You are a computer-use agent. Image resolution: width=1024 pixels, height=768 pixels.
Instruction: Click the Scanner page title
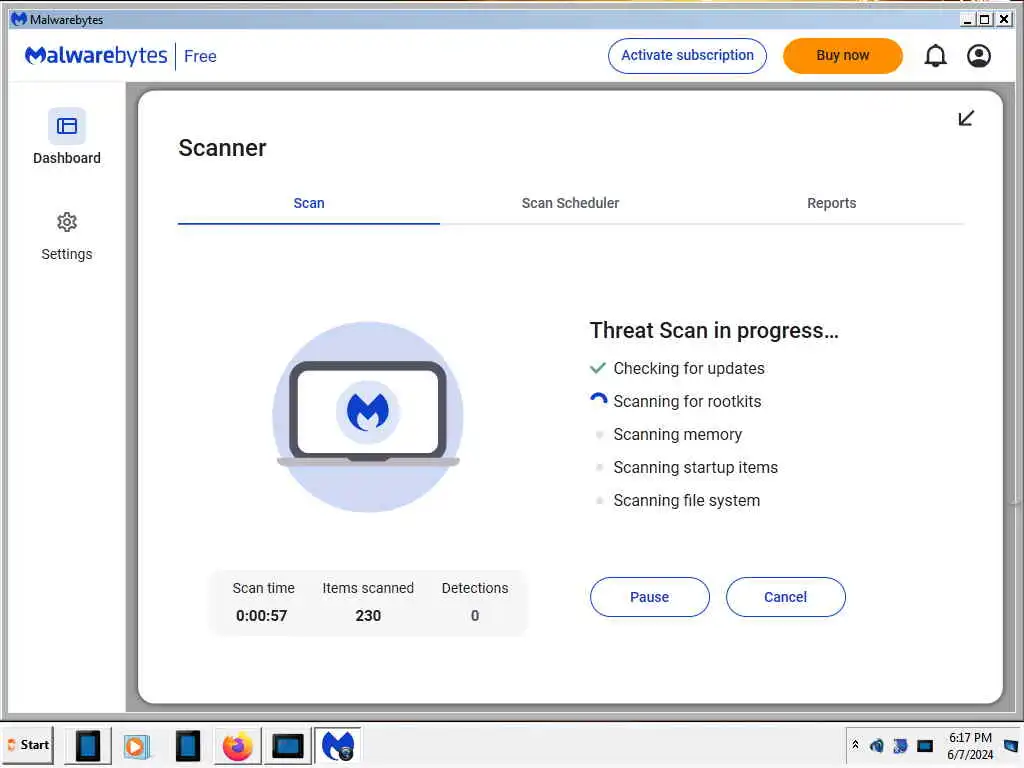[222, 148]
